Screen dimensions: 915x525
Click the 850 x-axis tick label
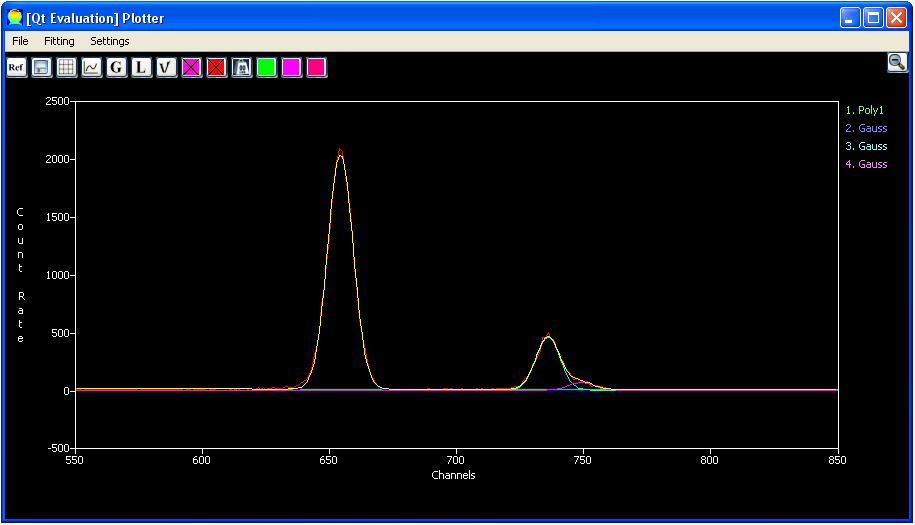point(837,460)
